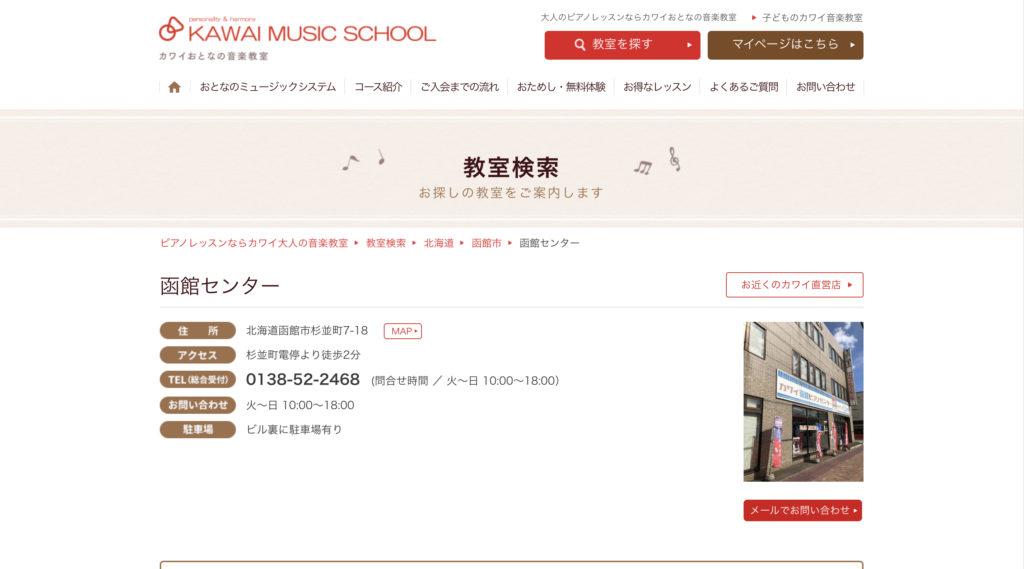1024x569 pixels.
Task: Click the アクセス label badge
Action: [198, 355]
